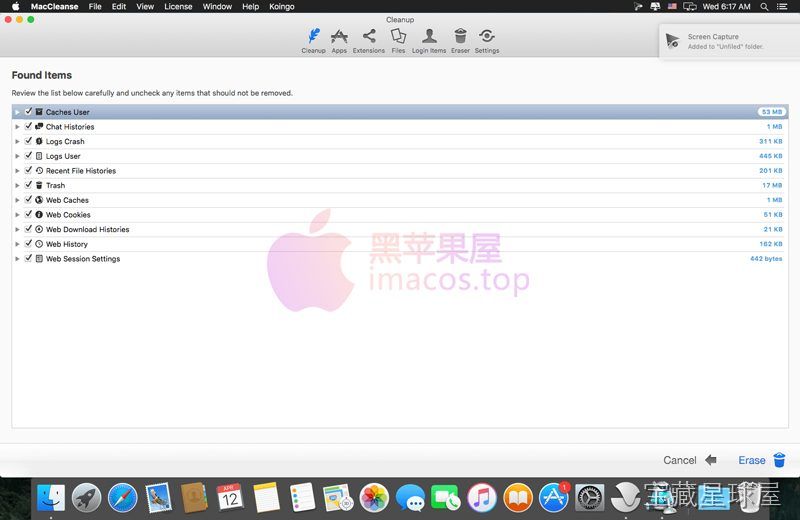800x520 pixels.
Task: Open Contacts from the Dock
Action: [194, 498]
